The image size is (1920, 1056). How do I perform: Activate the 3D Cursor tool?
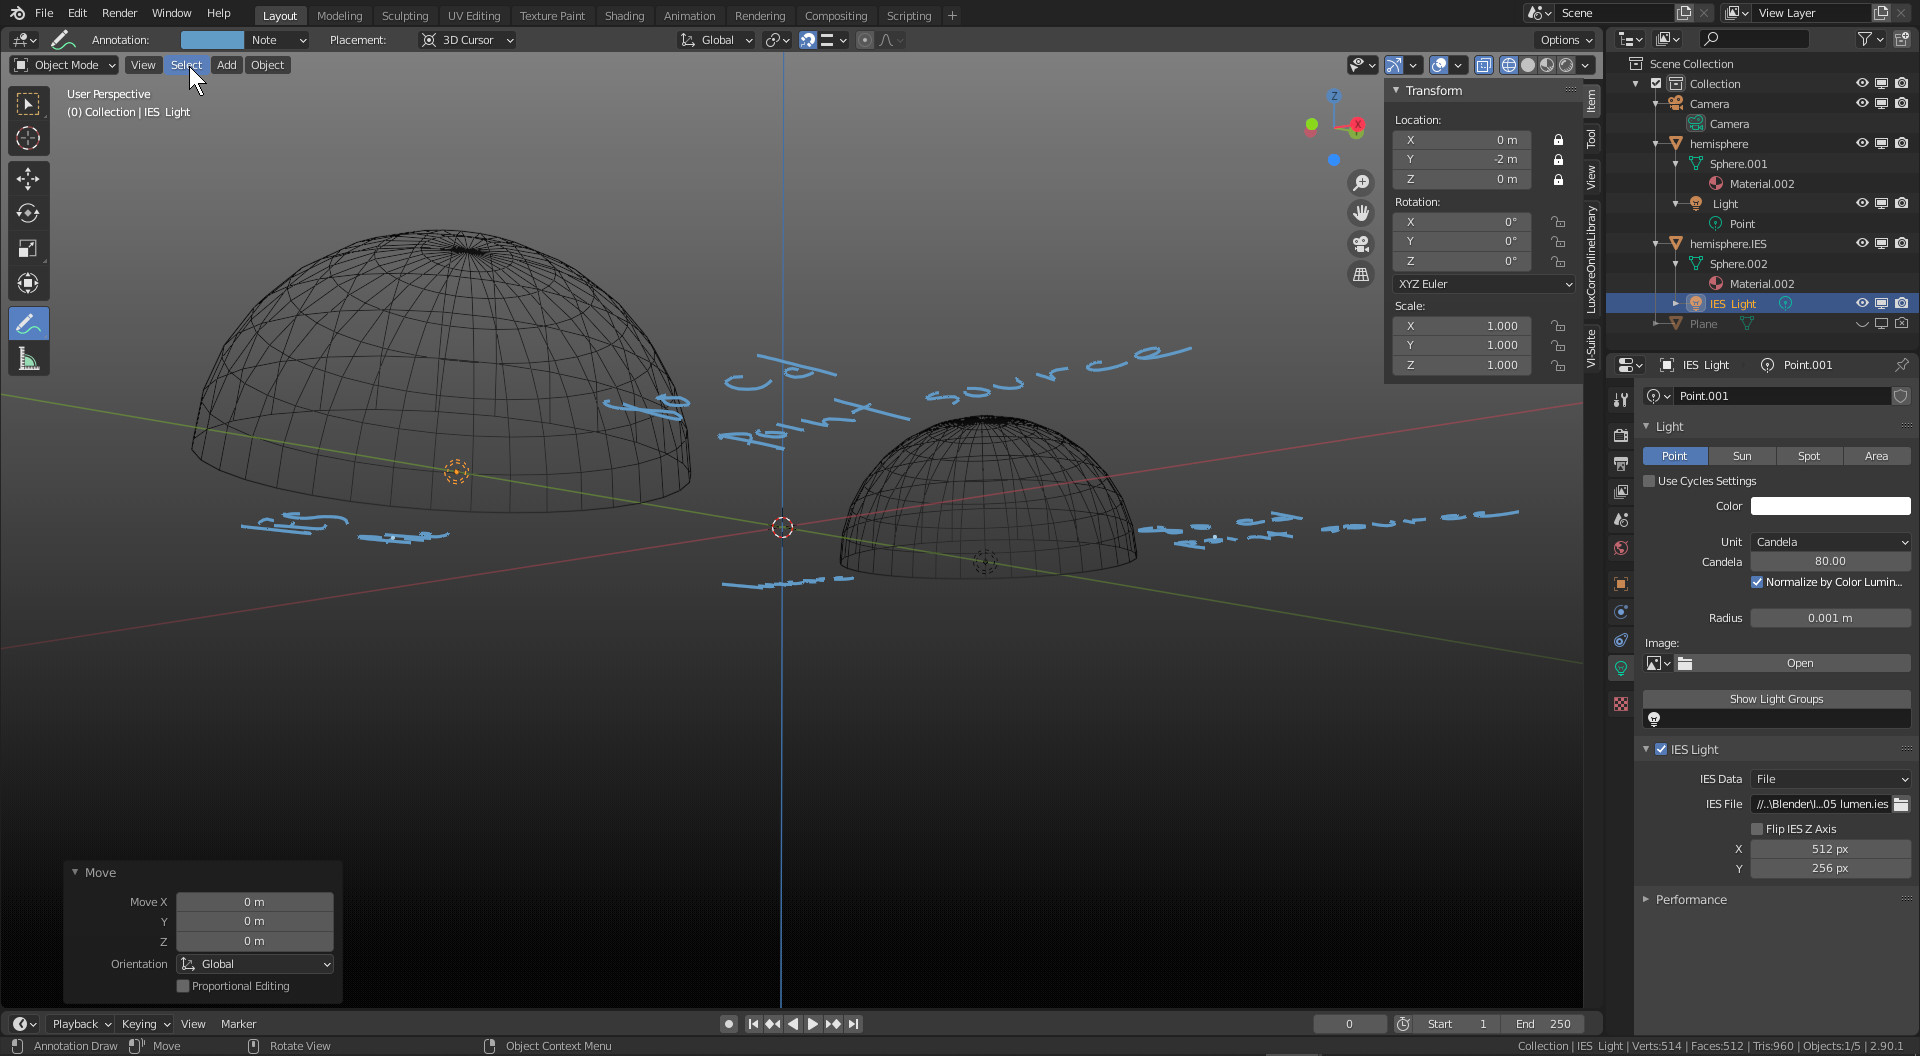click(28, 138)
